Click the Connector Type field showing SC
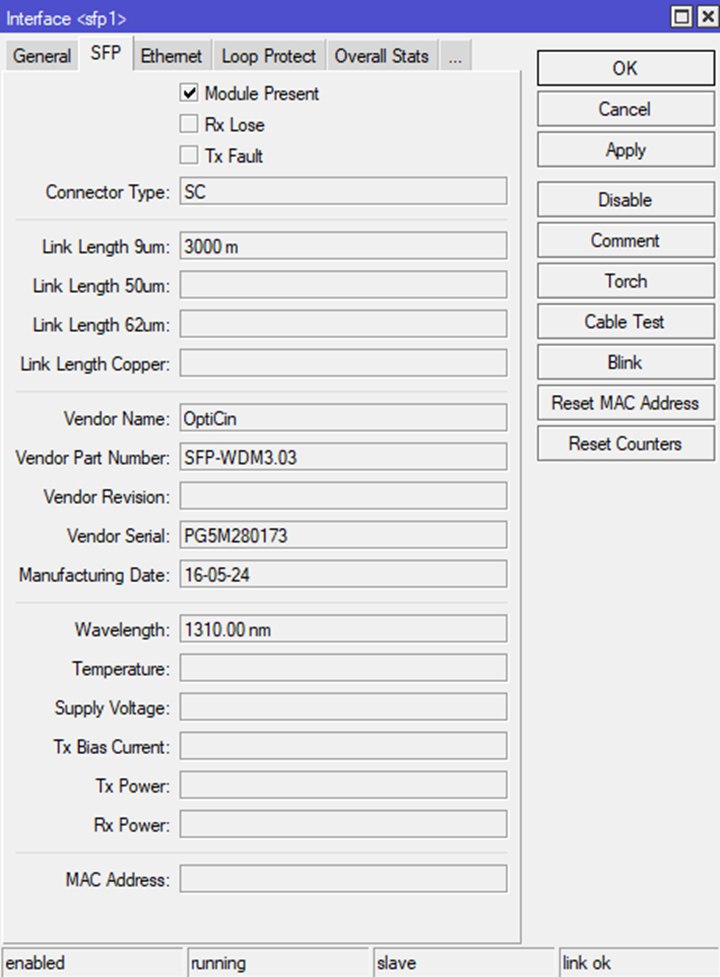 click(x=343, y=191)
